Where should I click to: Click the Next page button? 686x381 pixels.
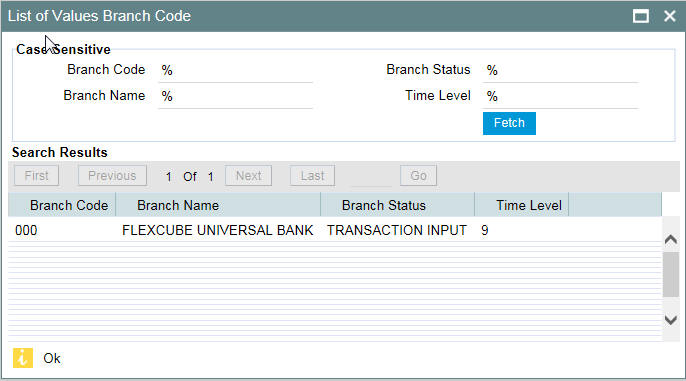click(248, 176)
